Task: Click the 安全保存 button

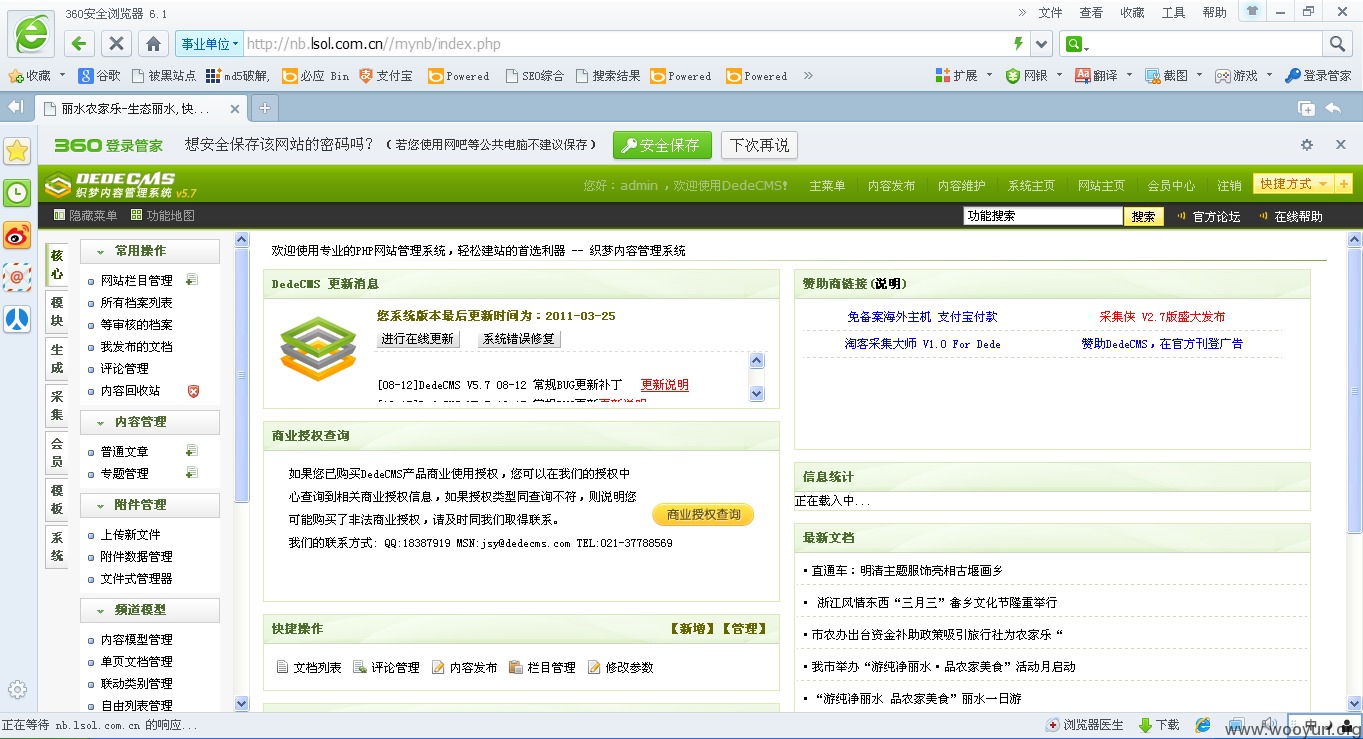Action: [662, 145]
